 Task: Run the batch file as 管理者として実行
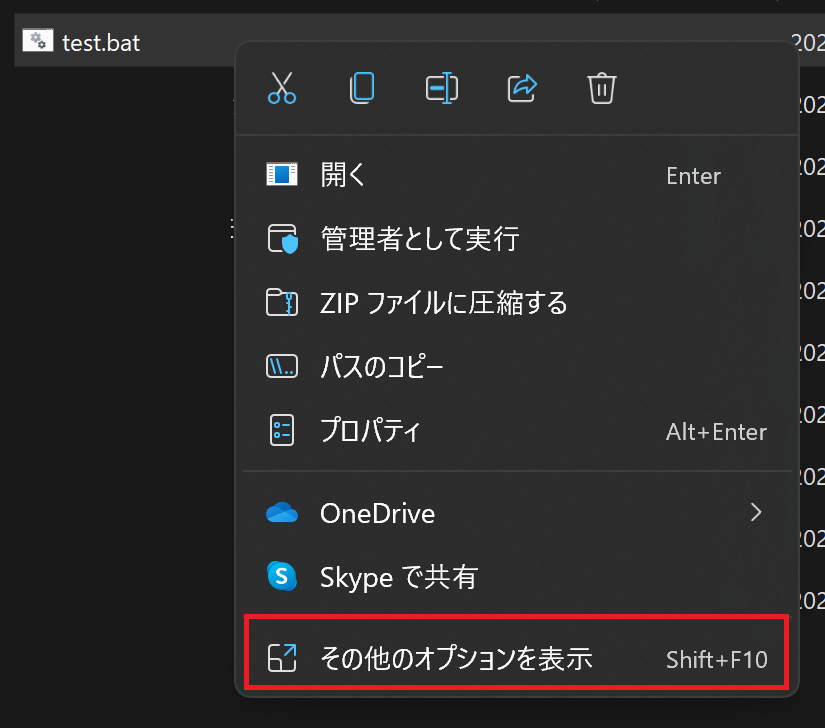coord(402,239)
